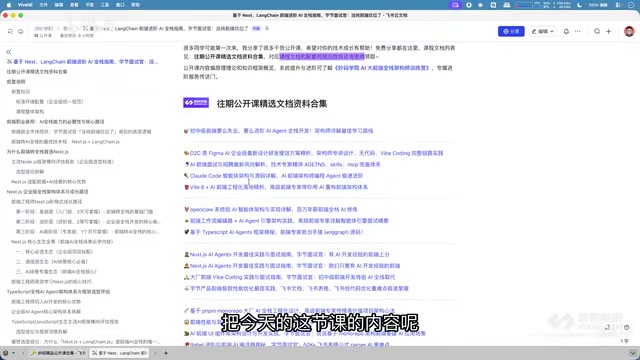Collapse the outline panel with double-chevron
Image resolution: width=640 pixels, height=360 pixels.
click(9, 52)
